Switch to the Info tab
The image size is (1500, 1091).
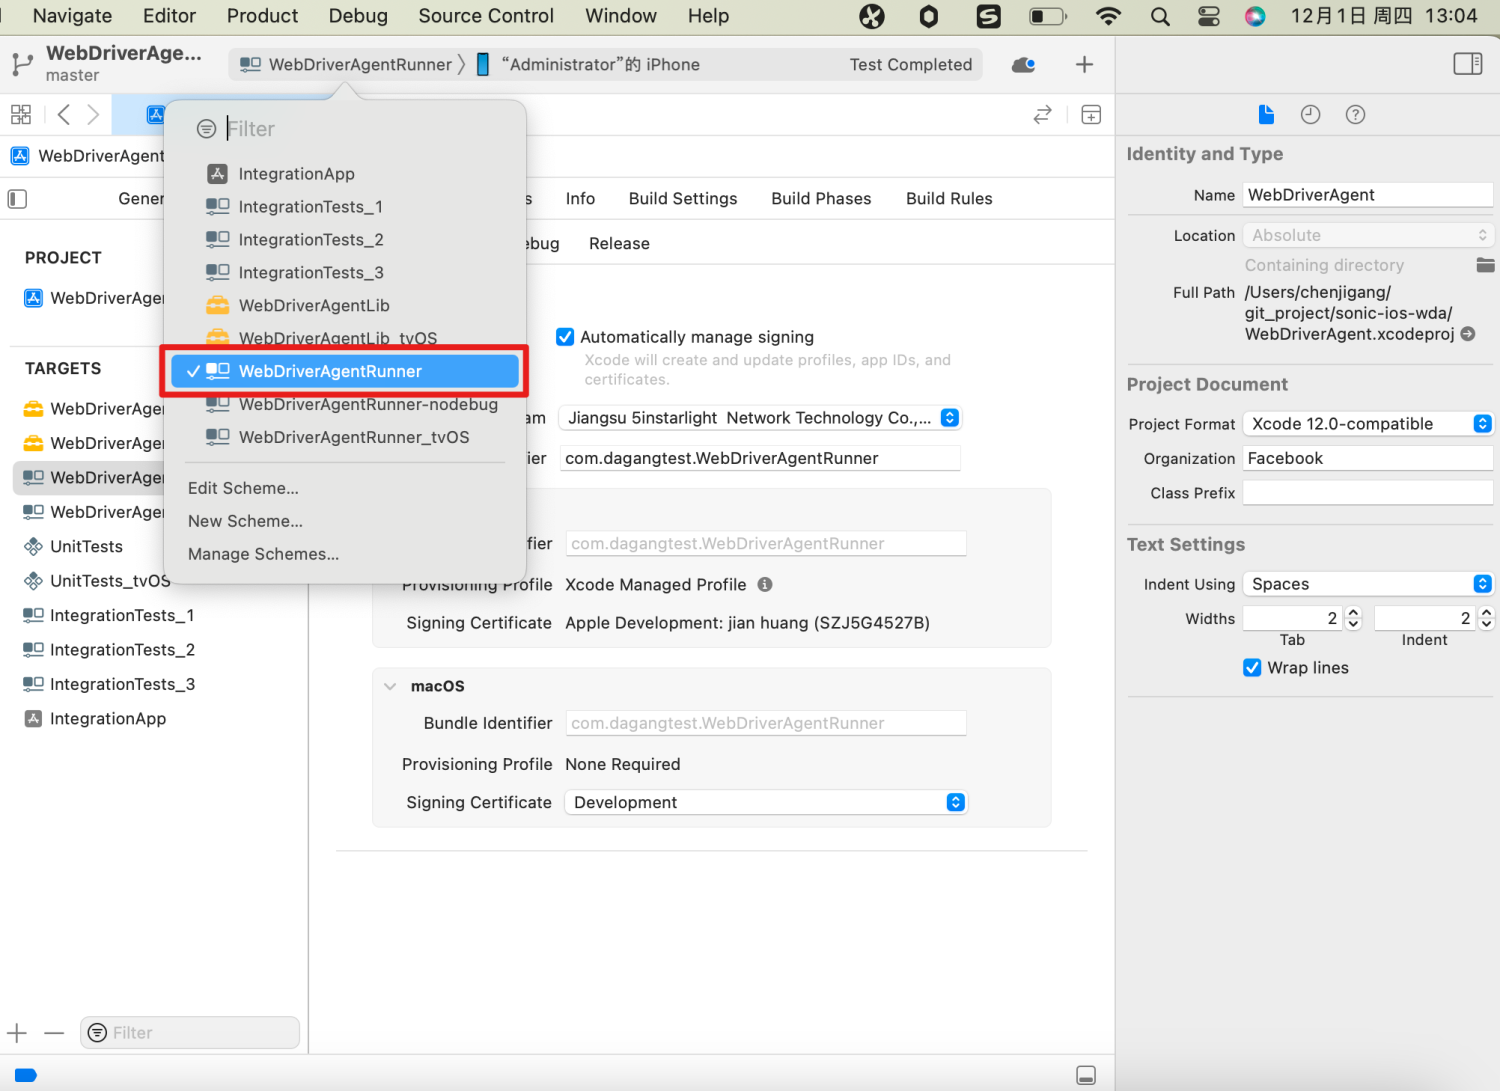[580, 199]
